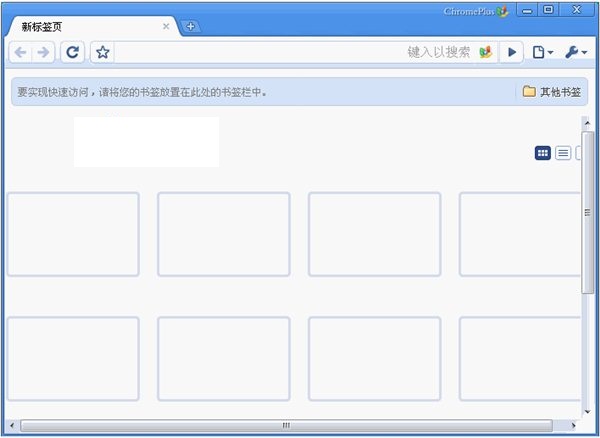Go back with the back arrow
Screen dimensions: 600x438
click(20, 52)
